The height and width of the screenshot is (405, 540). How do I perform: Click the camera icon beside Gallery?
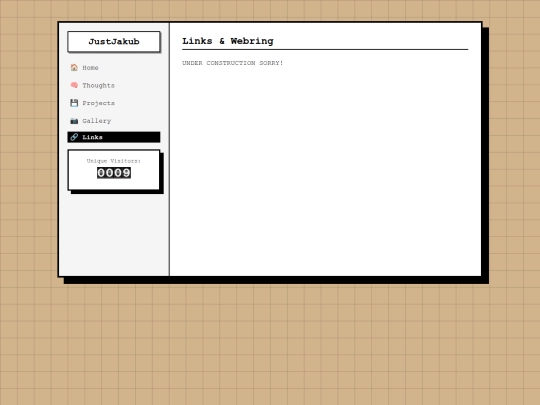coord(74,121)
